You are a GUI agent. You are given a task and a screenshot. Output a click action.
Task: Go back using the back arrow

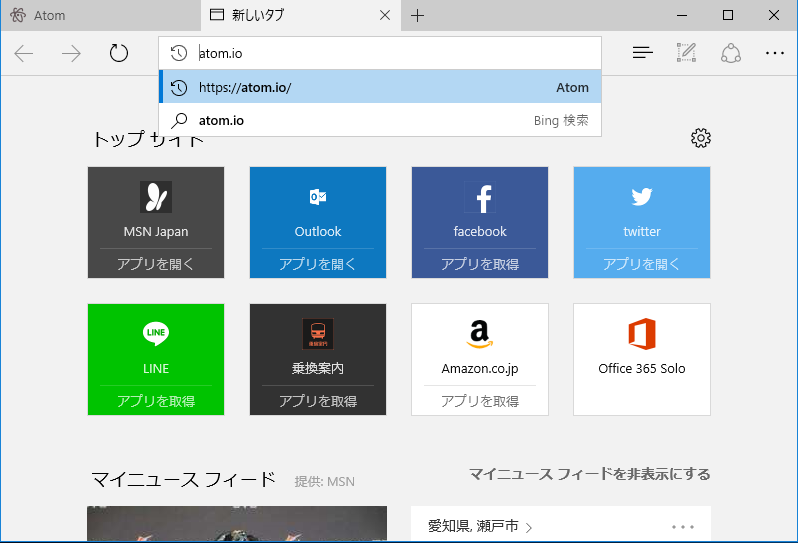click(x=23, y=53)
